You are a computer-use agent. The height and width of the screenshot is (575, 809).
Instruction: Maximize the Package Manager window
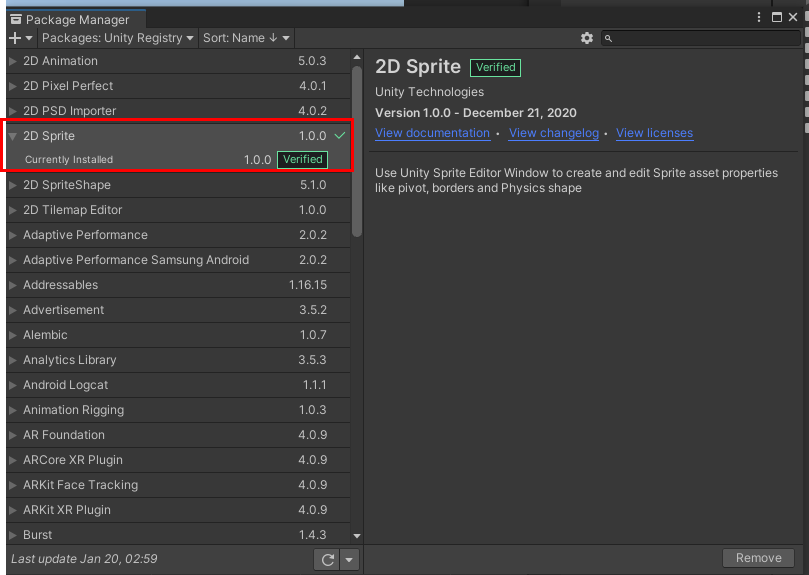(776, 17)
